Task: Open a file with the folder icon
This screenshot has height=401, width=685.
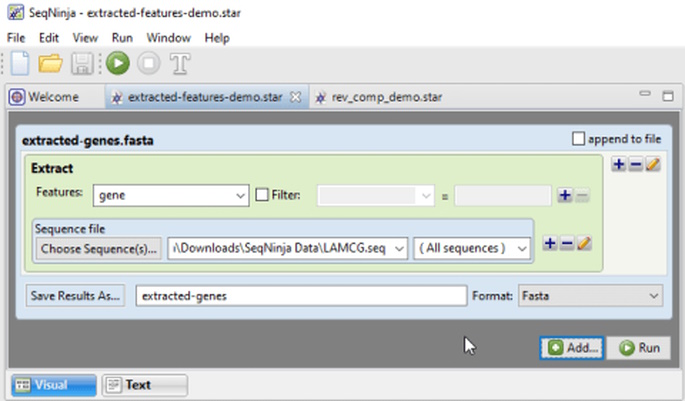Action: coord(50,63)
